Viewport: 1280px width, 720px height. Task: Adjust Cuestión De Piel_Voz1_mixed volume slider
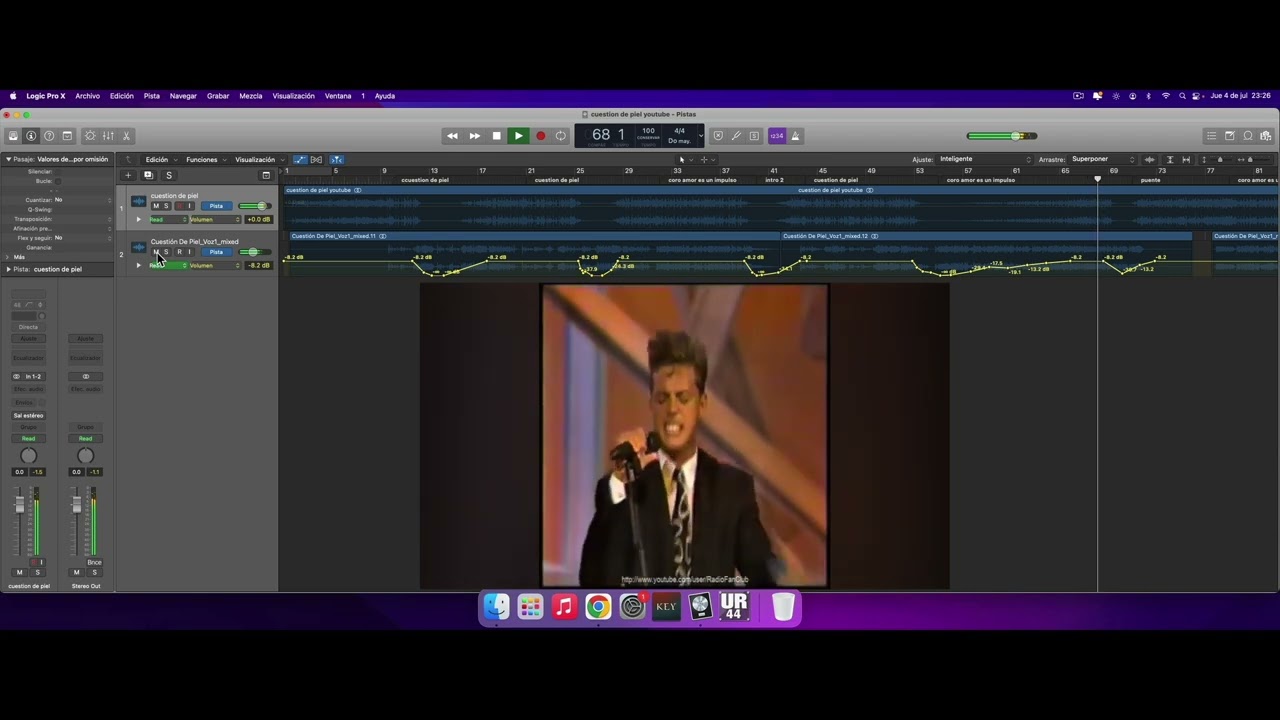pos(254,252)
